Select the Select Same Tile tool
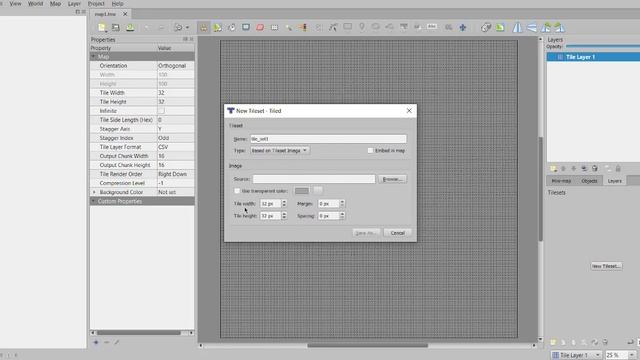The height and width of the screenshot is (360, 640). point(303,27)
